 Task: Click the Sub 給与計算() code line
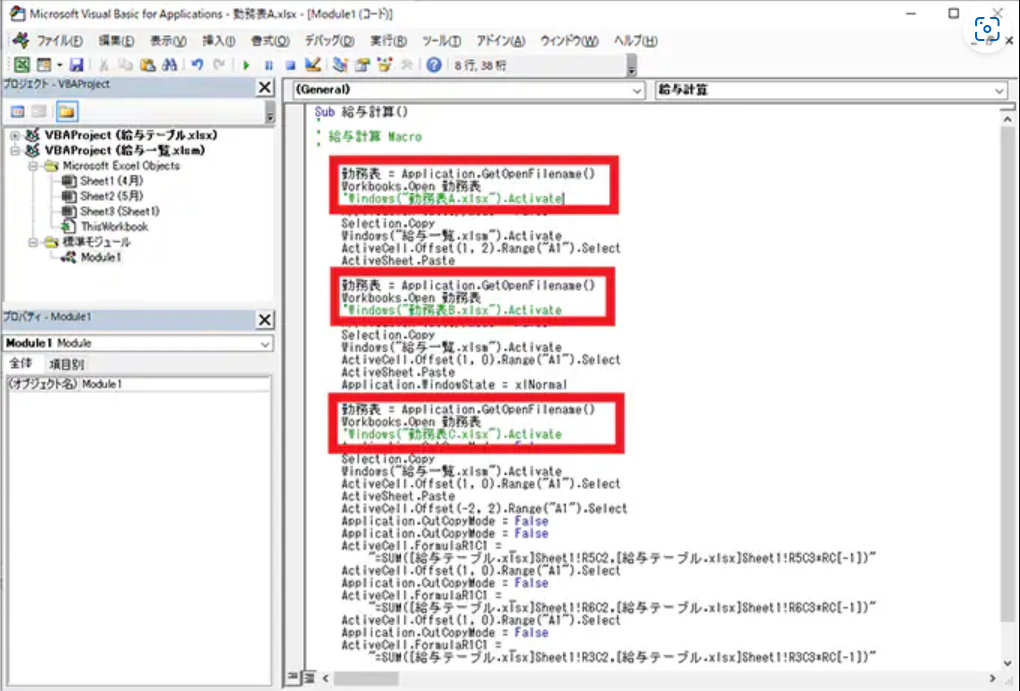pos(361,112)
